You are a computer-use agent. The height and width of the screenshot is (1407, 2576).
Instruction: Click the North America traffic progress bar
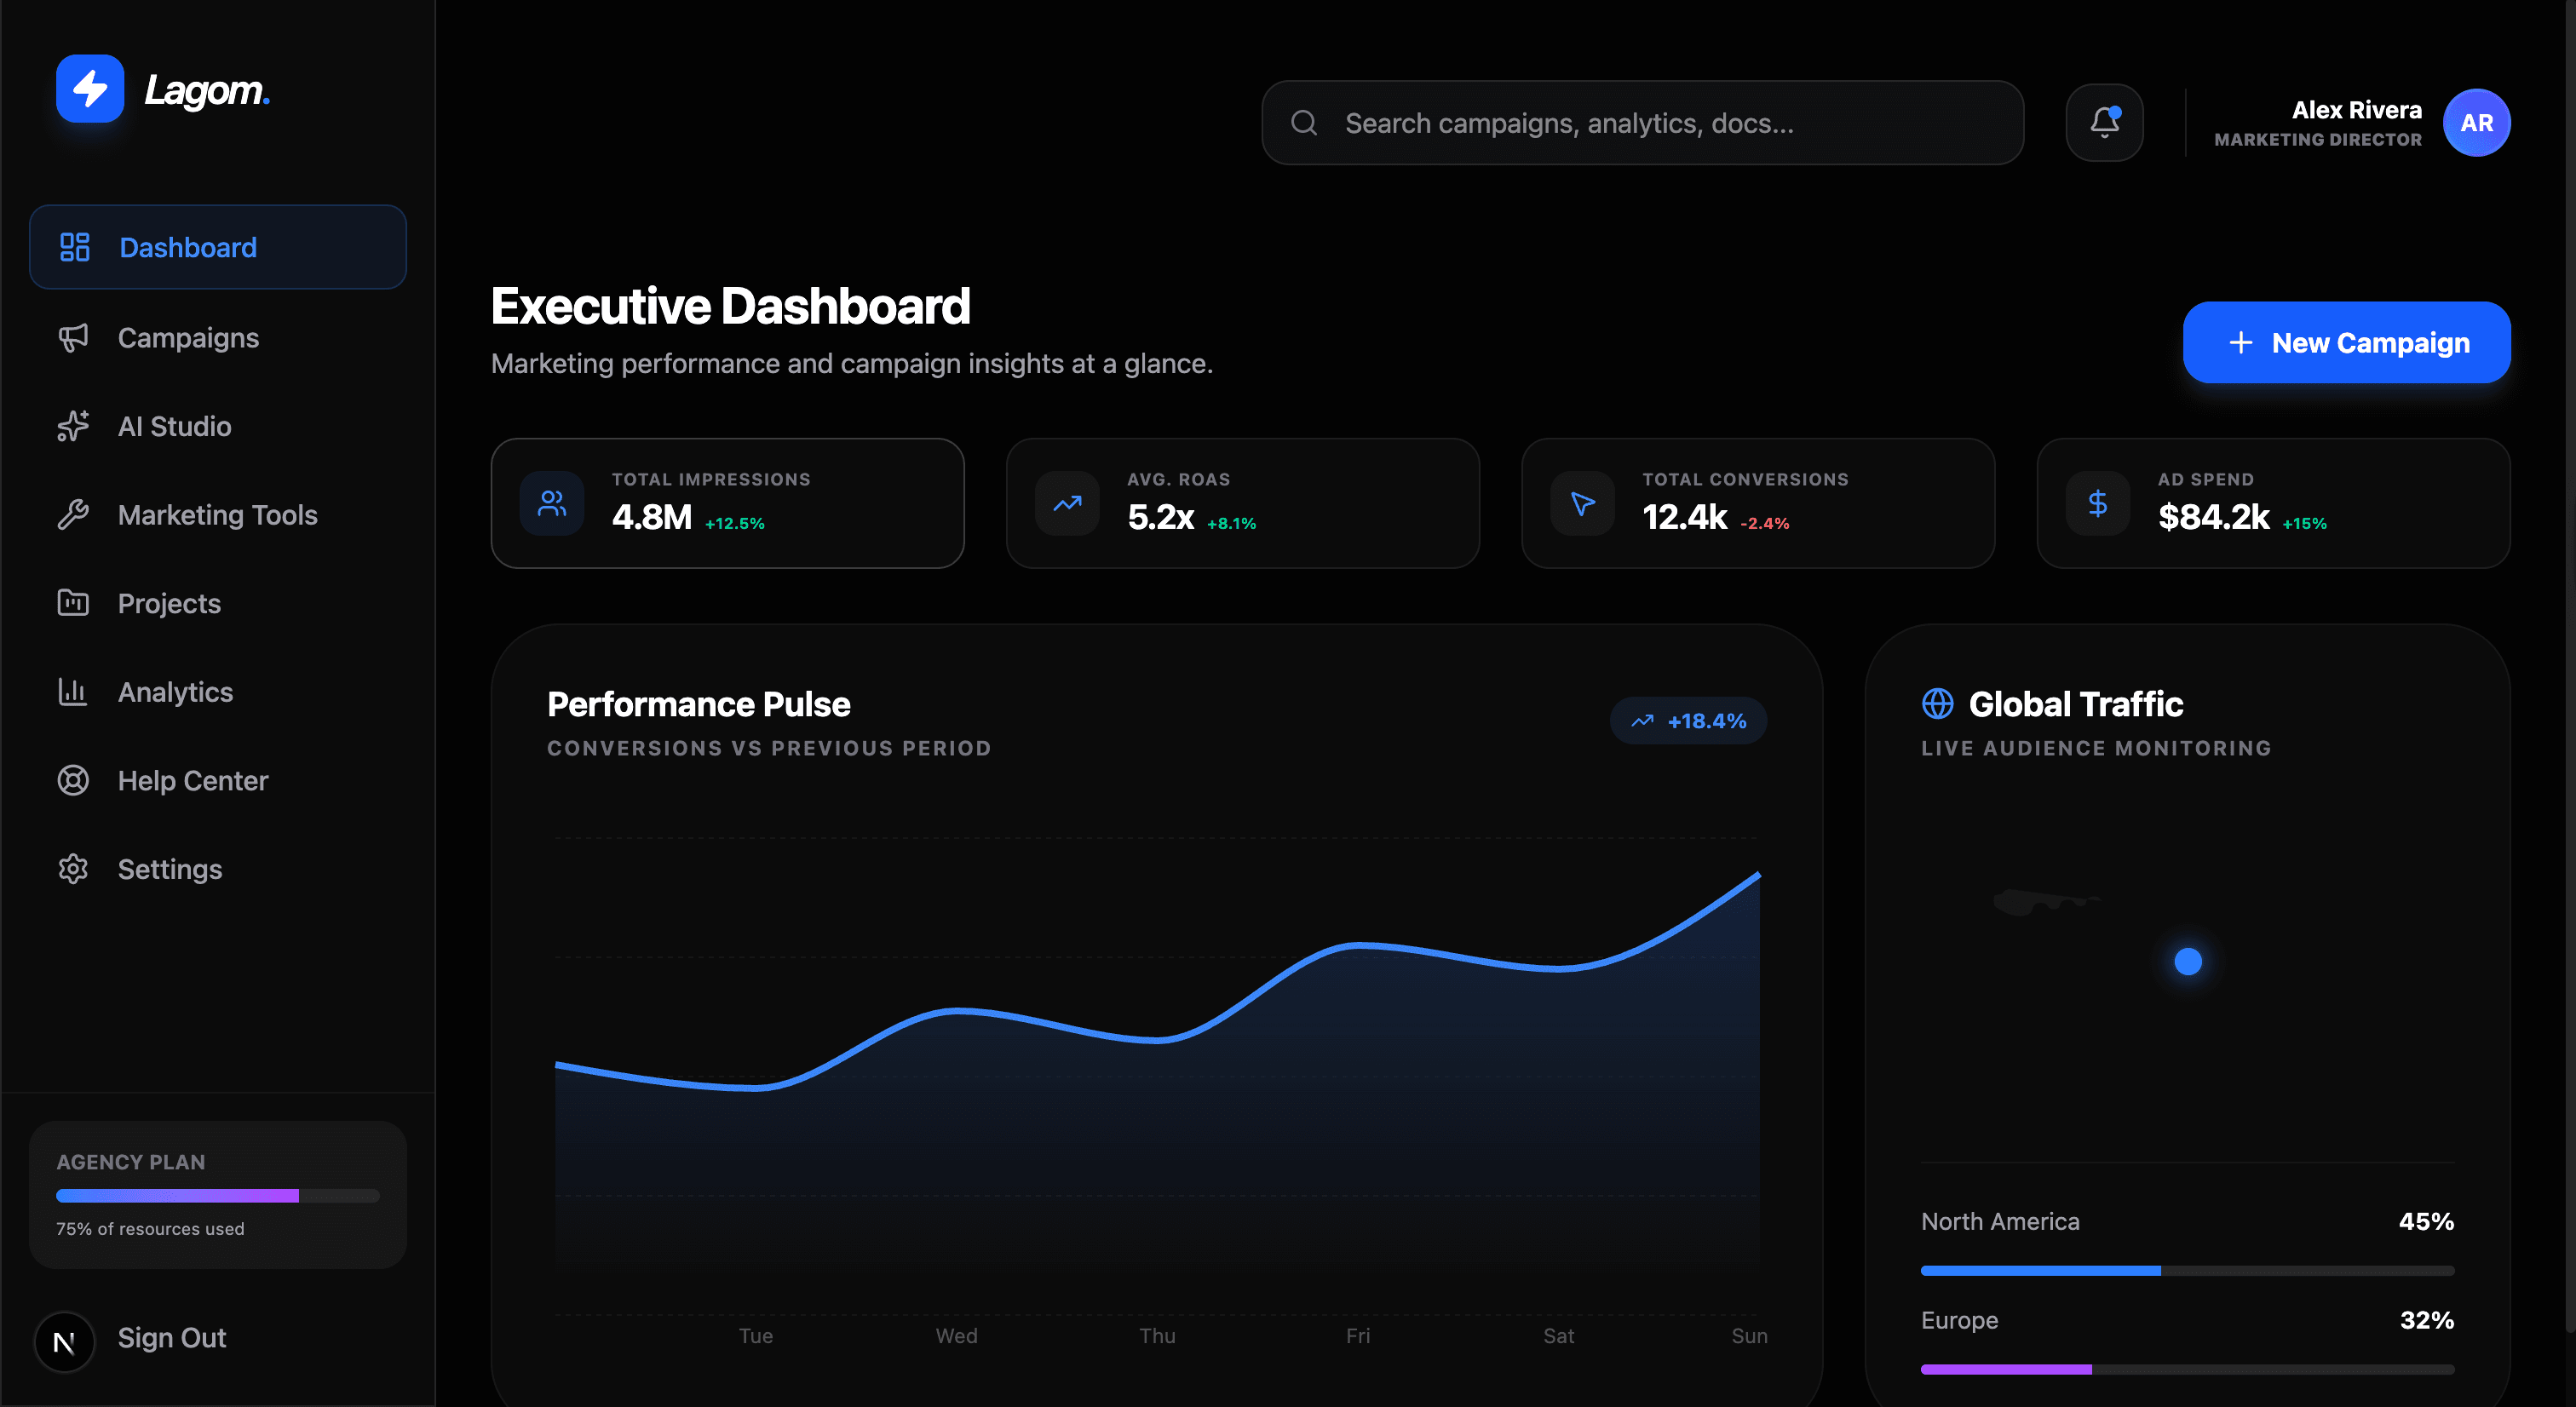coord(2187,1270)
